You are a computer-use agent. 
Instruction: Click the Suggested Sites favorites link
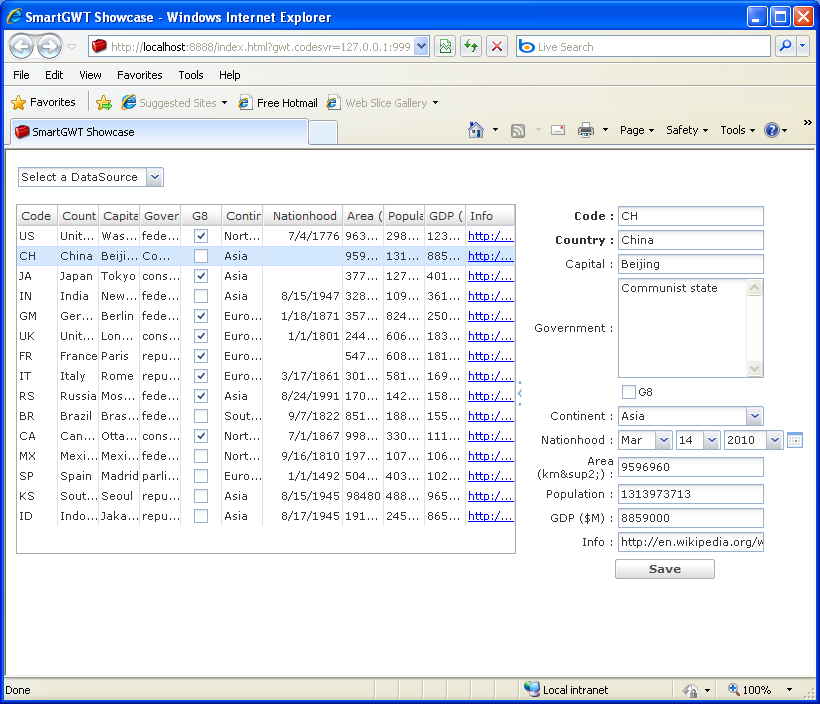[x=174, y=103]
